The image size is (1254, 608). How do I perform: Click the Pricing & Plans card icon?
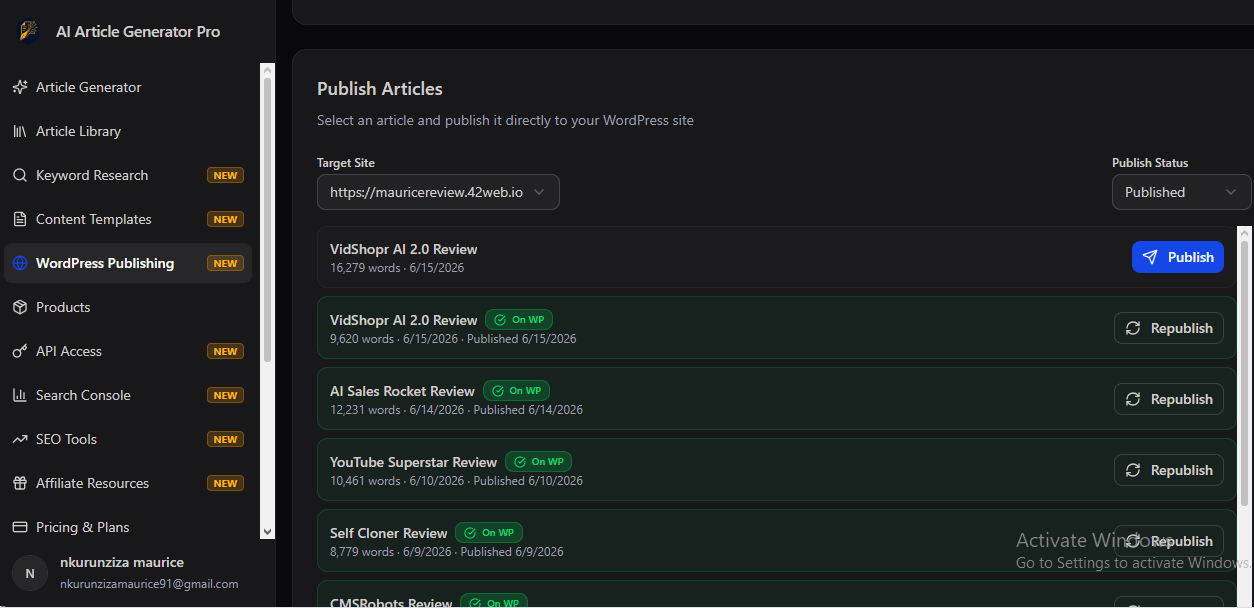click(x=19, y=527)
